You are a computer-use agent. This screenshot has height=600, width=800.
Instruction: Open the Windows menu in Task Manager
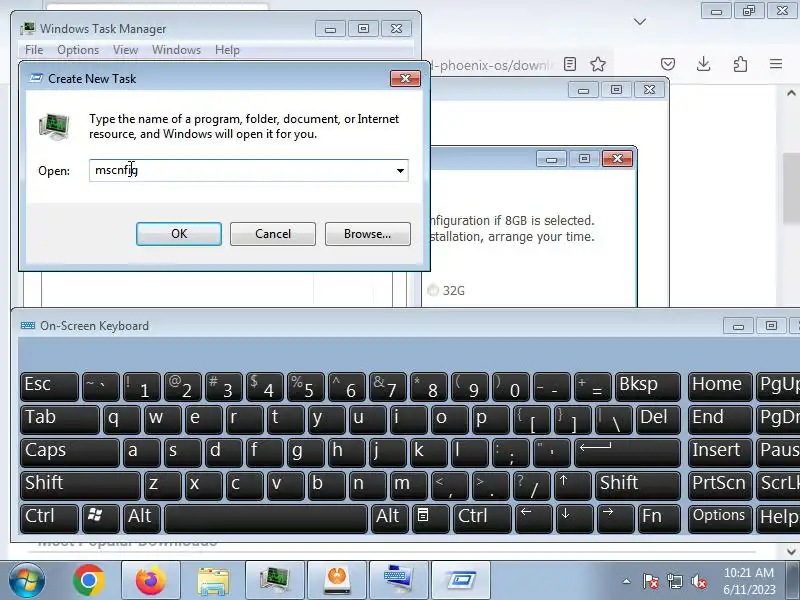click(x=177, y=50)
